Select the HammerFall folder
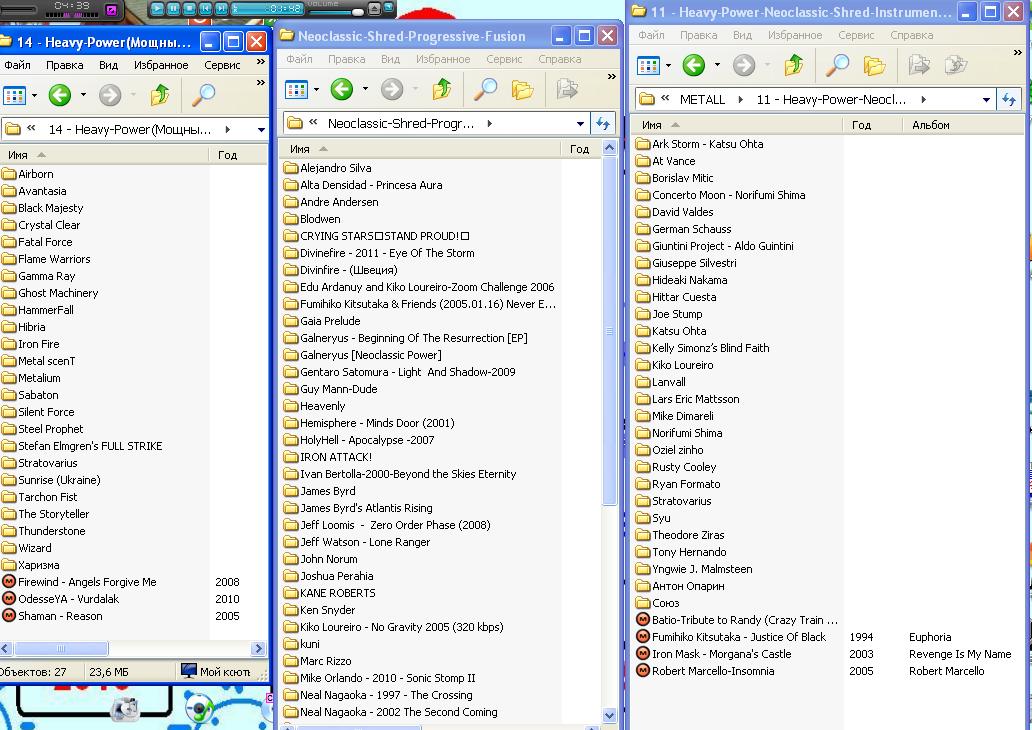This screenshot has width=1032, height=730. (38, 310)
